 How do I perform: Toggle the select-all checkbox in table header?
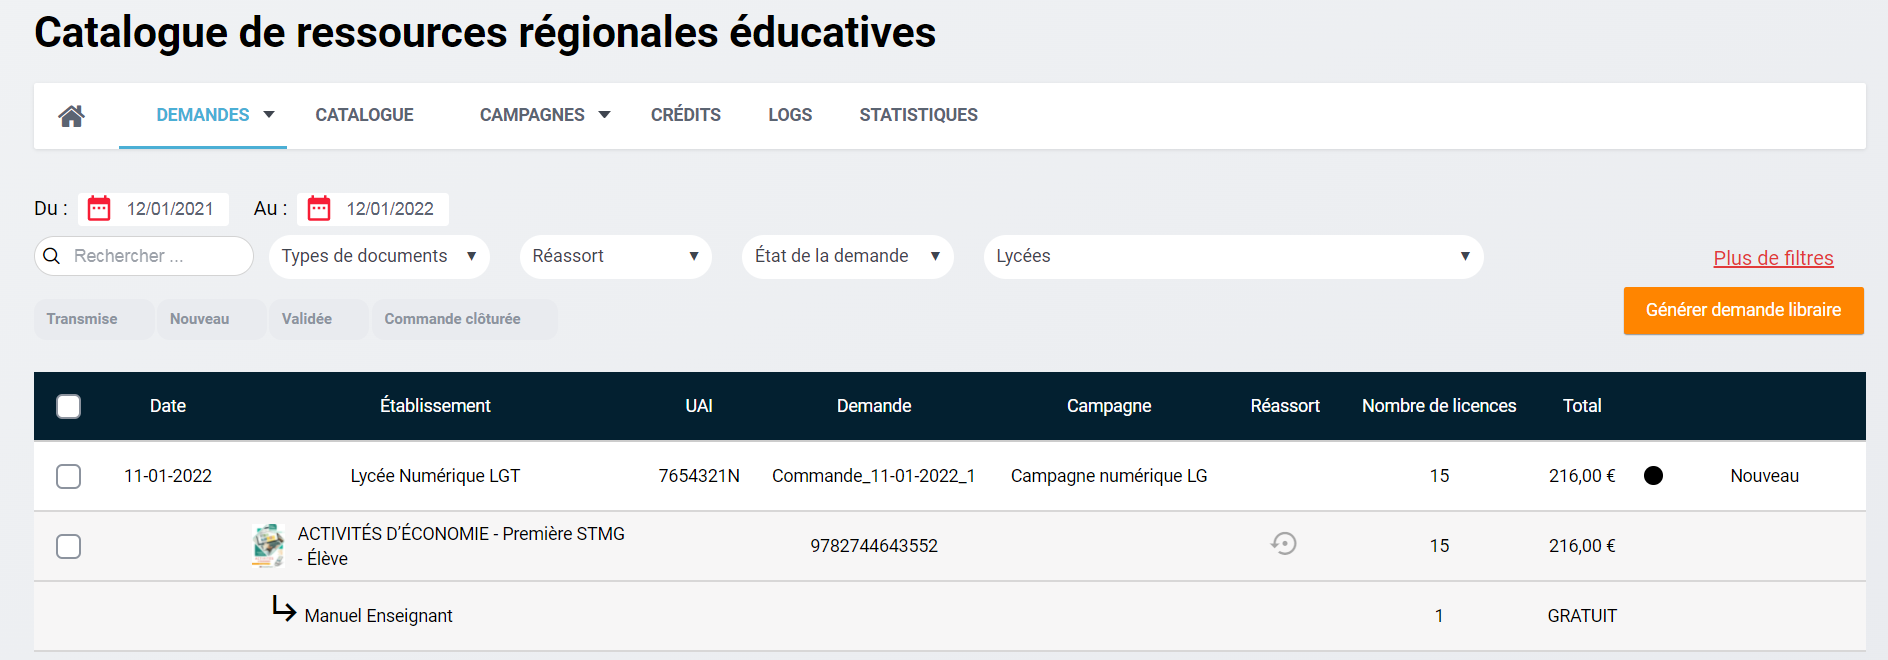point(69,406)
